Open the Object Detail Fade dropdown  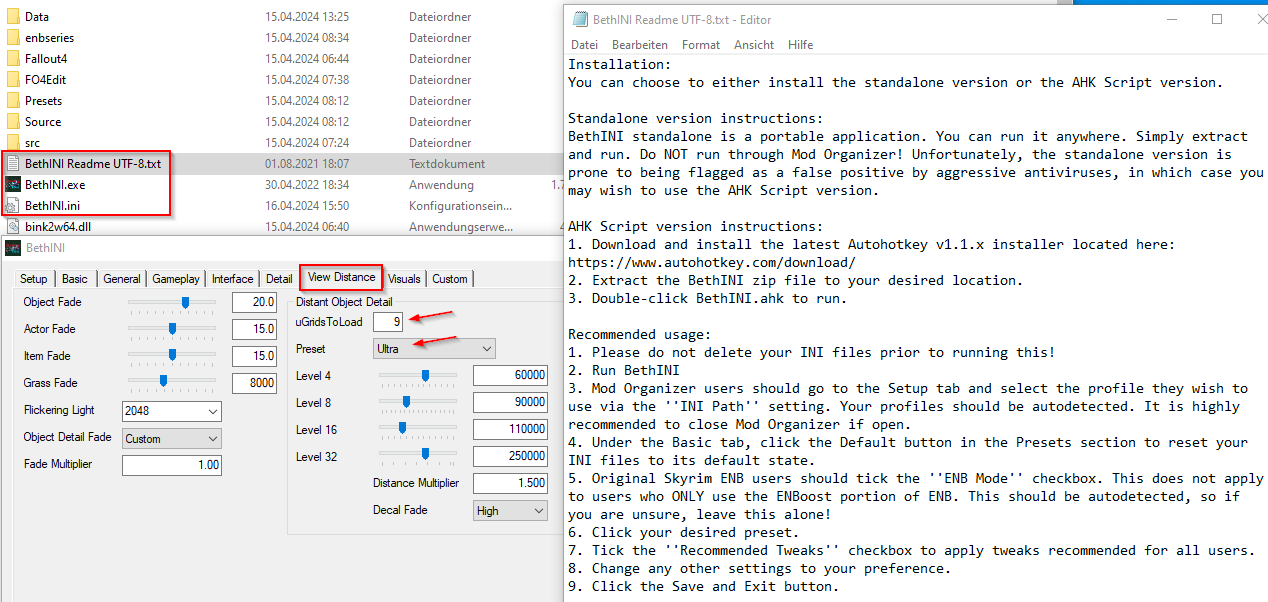coord(172,438)
